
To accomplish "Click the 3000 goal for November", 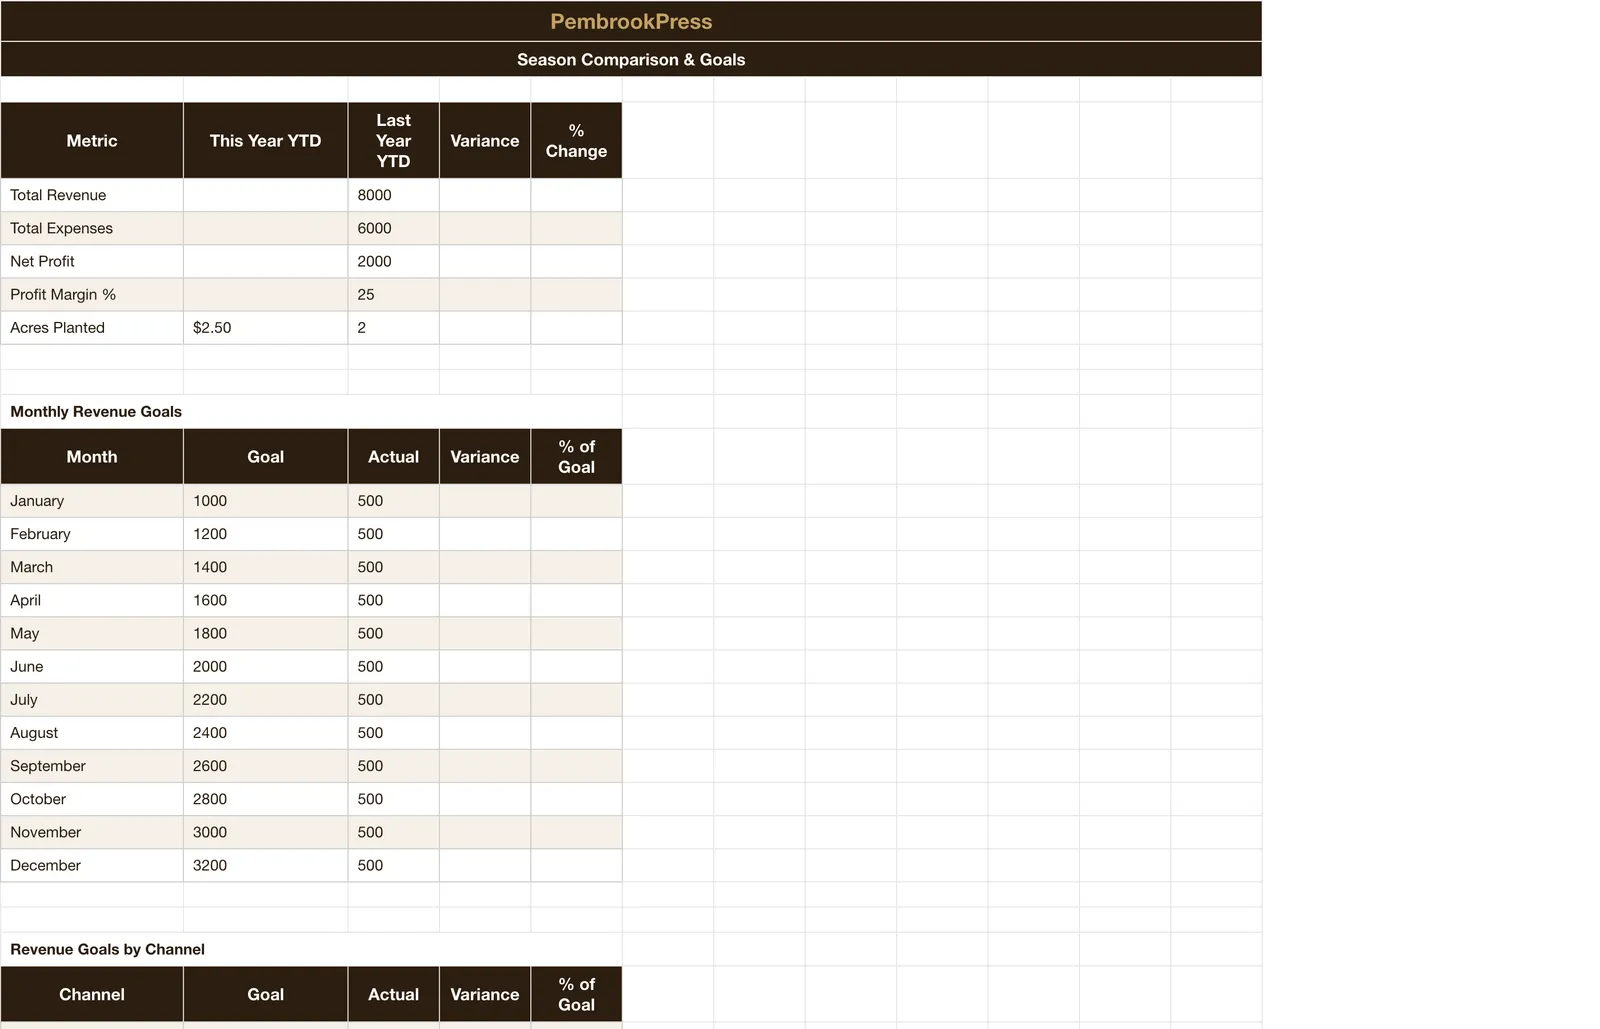I will (x=266, y=831).
